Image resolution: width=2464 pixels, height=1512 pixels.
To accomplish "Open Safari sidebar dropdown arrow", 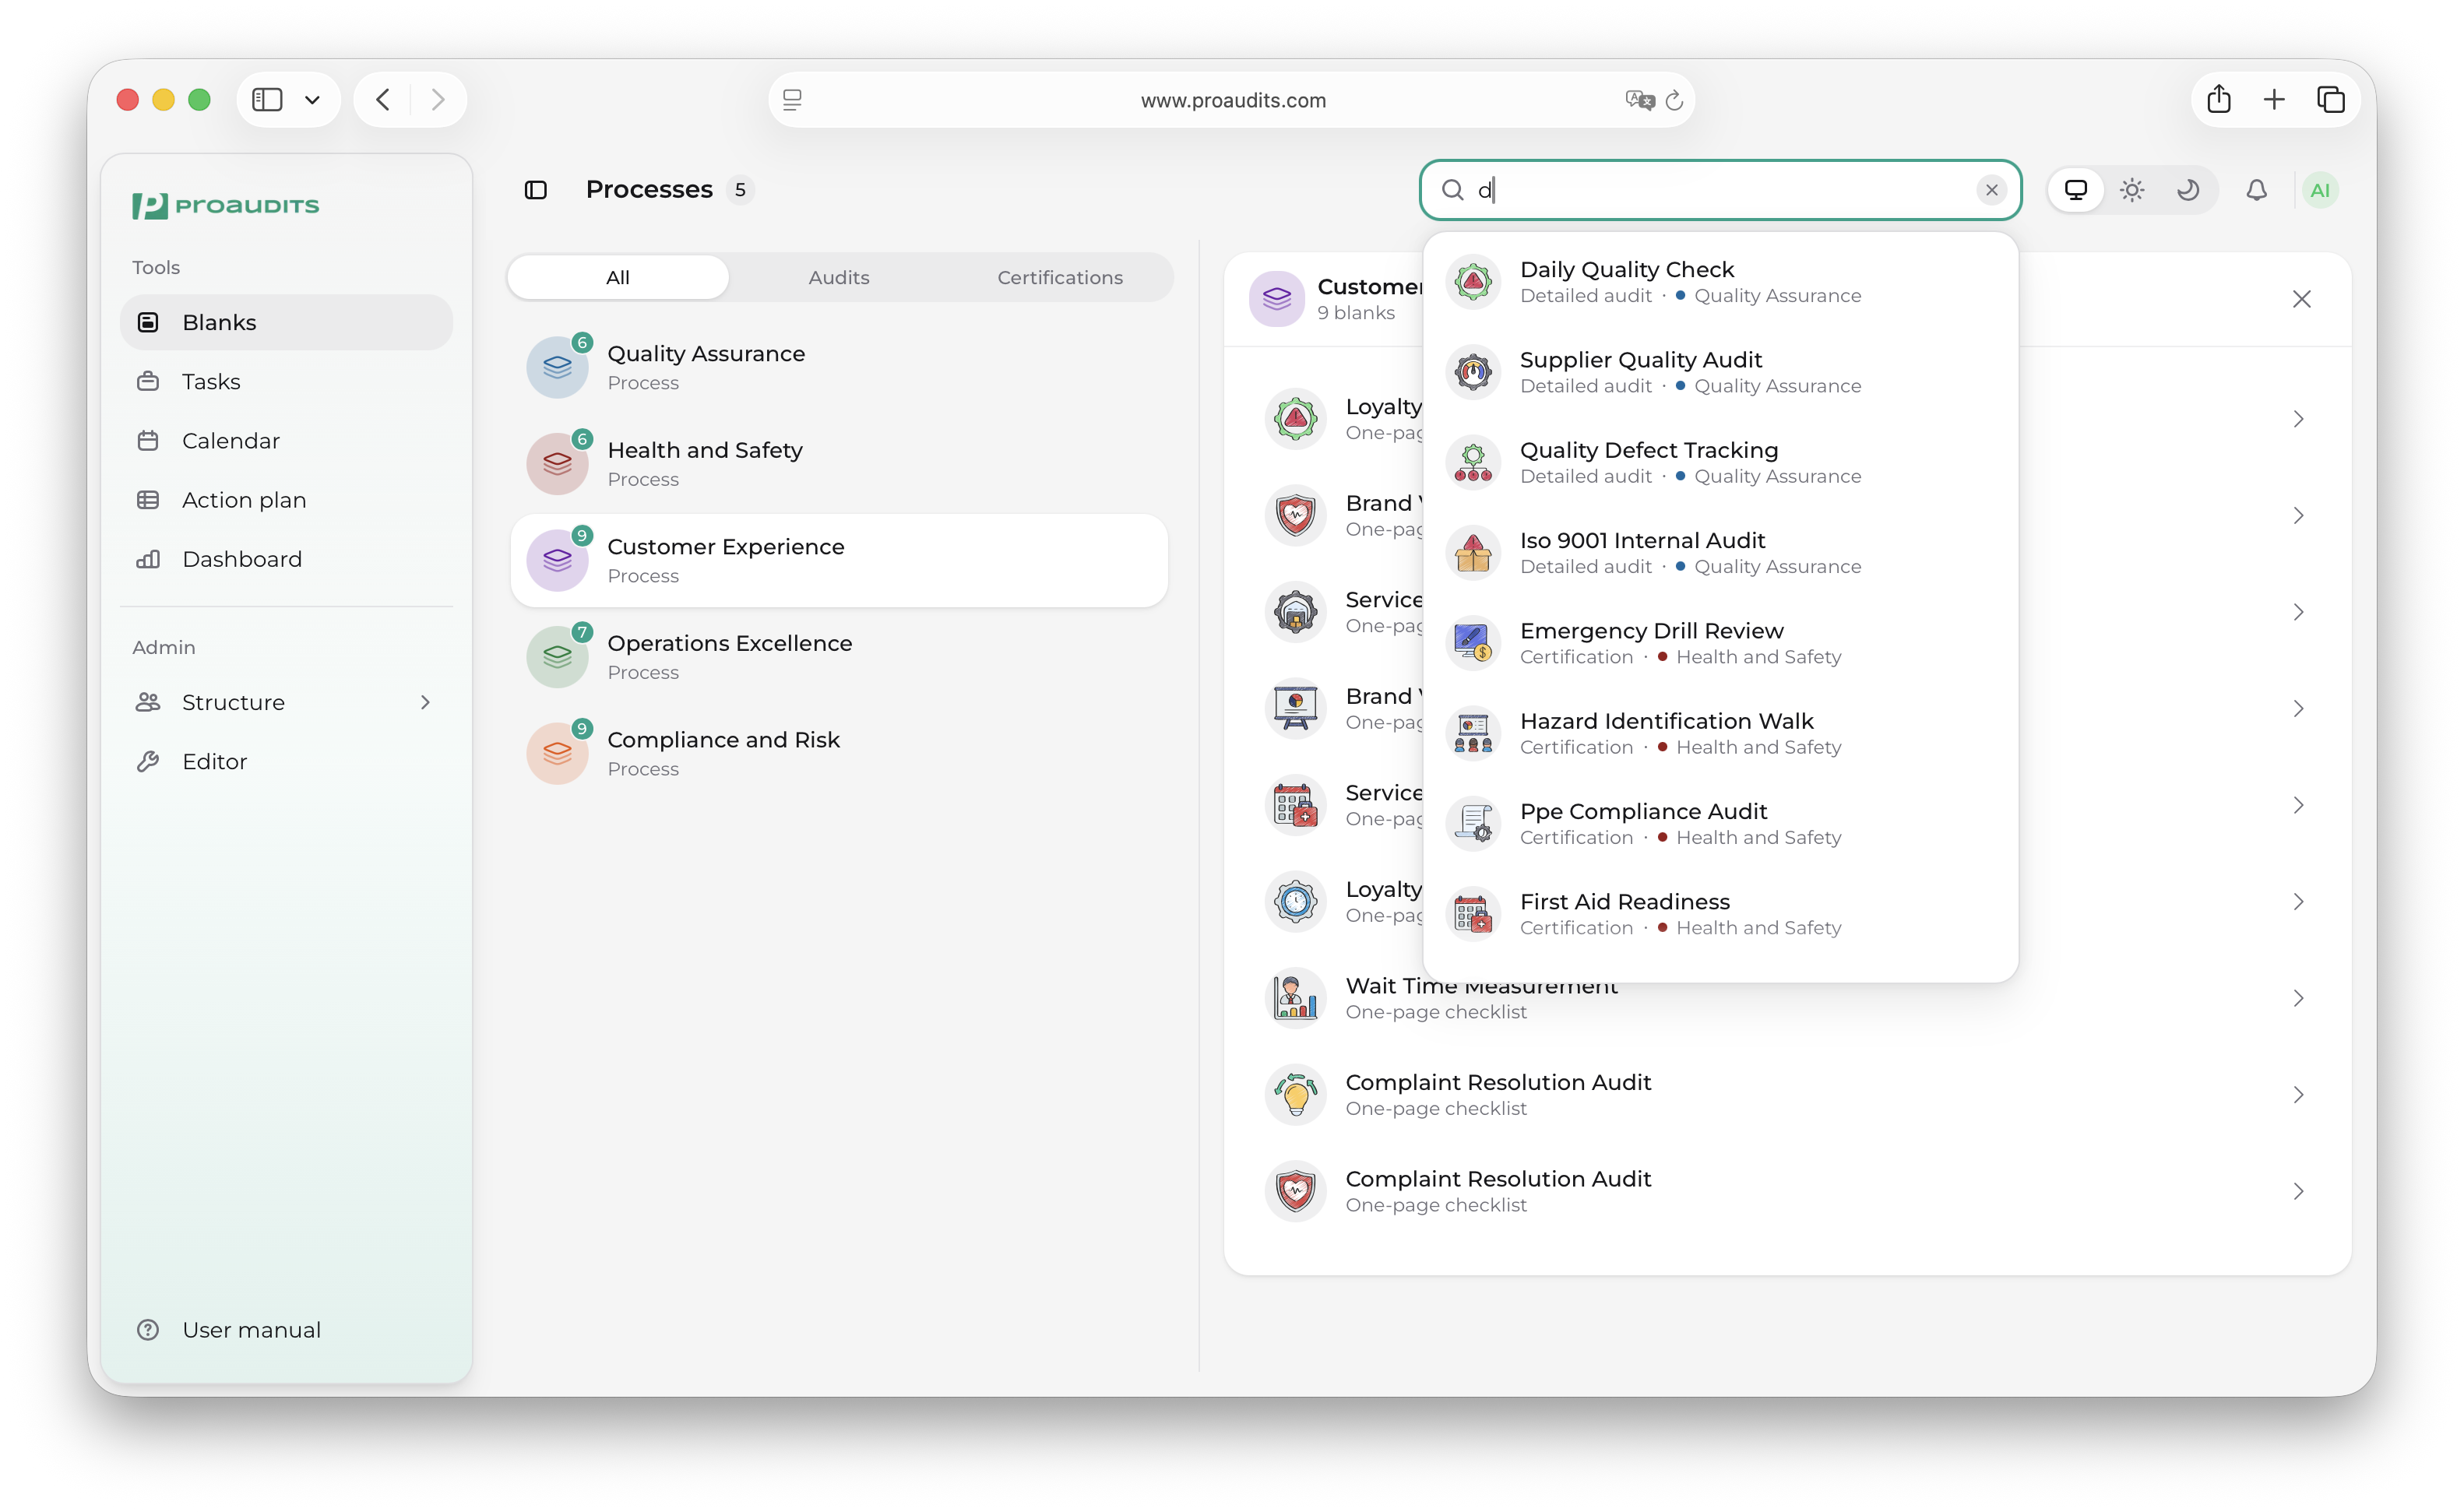I will click(312, 100).
